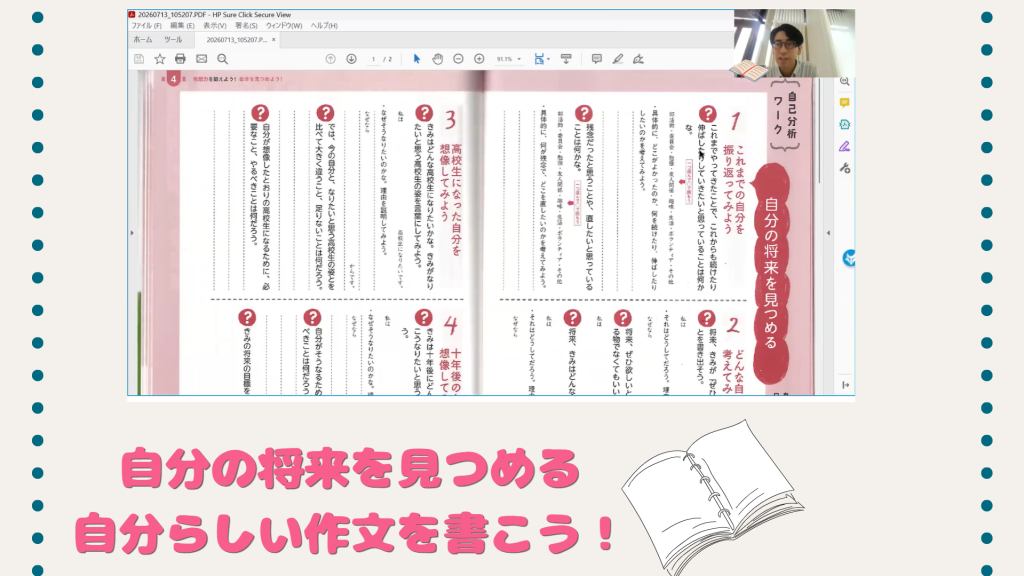Add a sticky note comment
The image size is (1024, 576).
click(596, 59)
